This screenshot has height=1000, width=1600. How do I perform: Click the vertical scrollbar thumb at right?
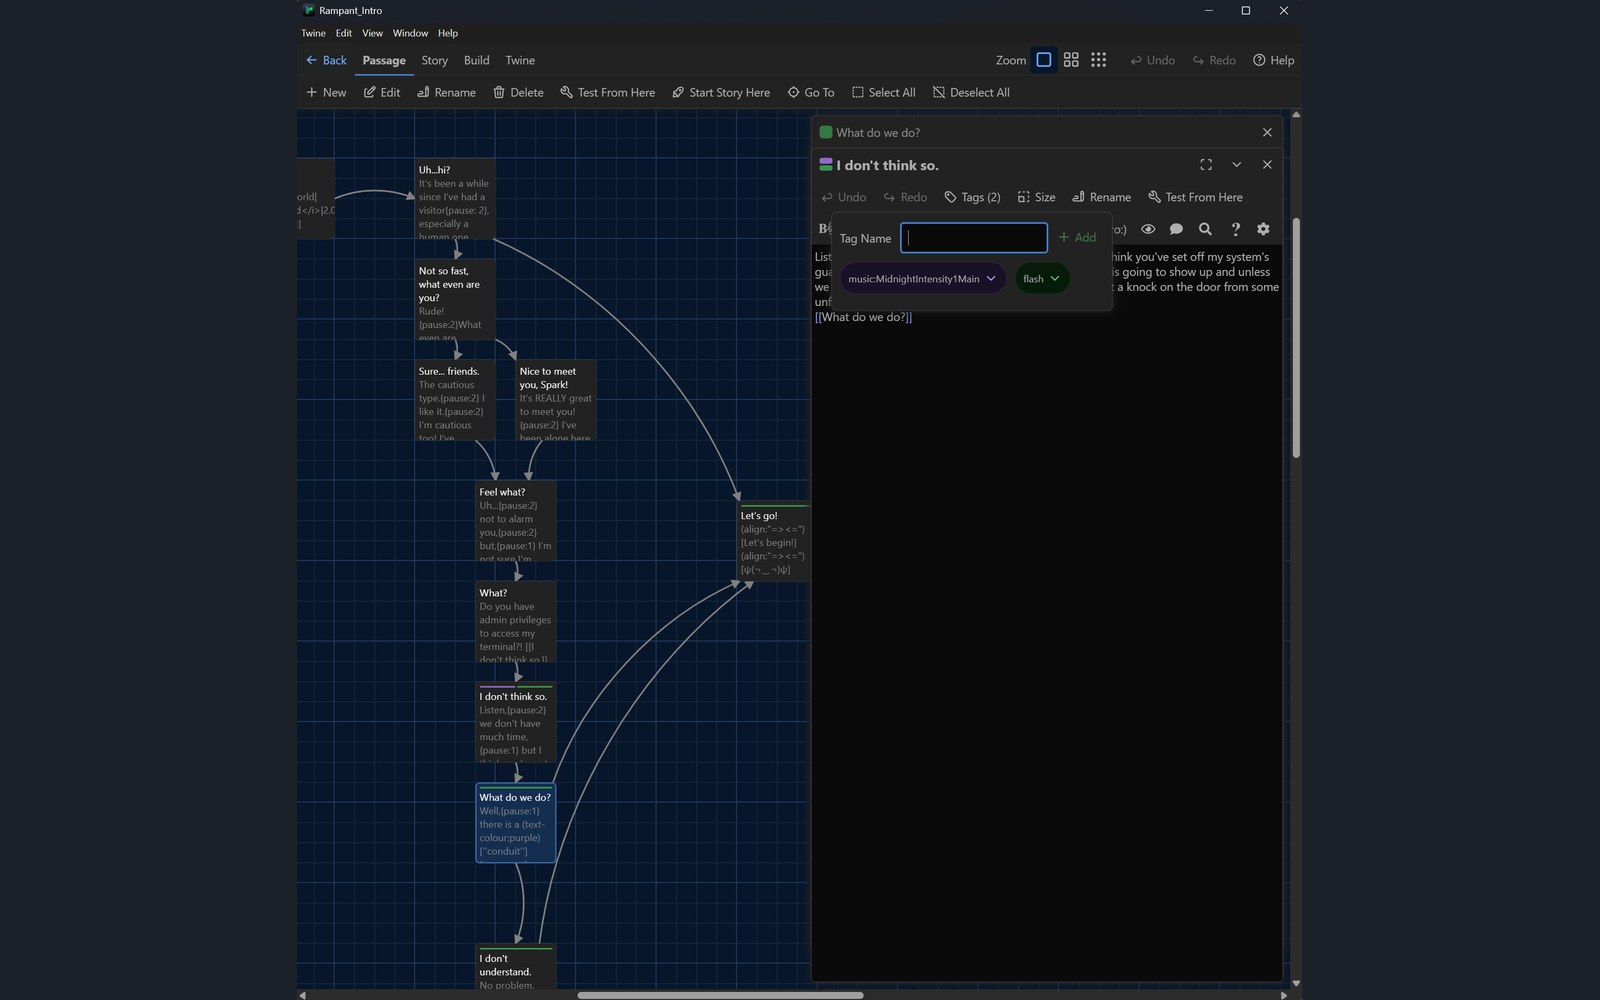coord(1296,338)
